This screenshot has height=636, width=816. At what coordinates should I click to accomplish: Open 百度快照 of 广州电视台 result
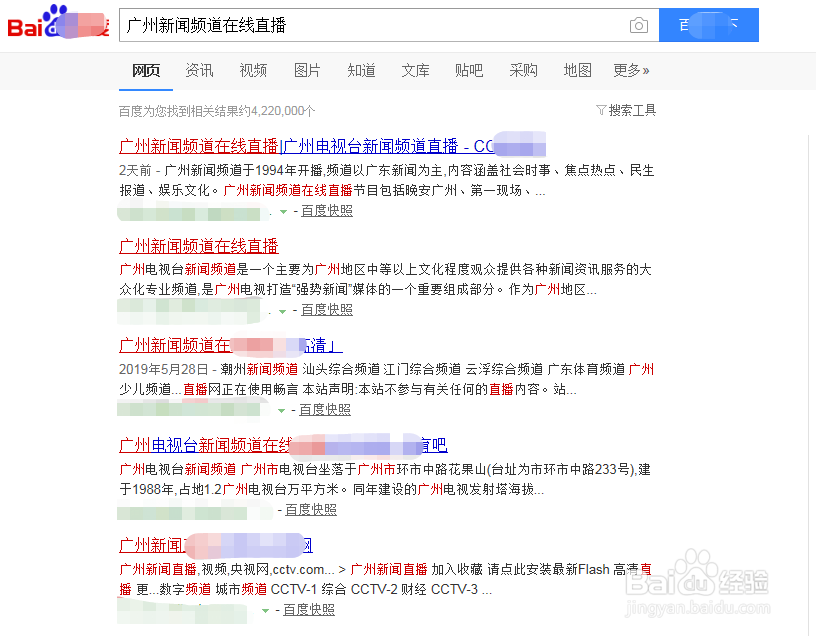point(311,510)
